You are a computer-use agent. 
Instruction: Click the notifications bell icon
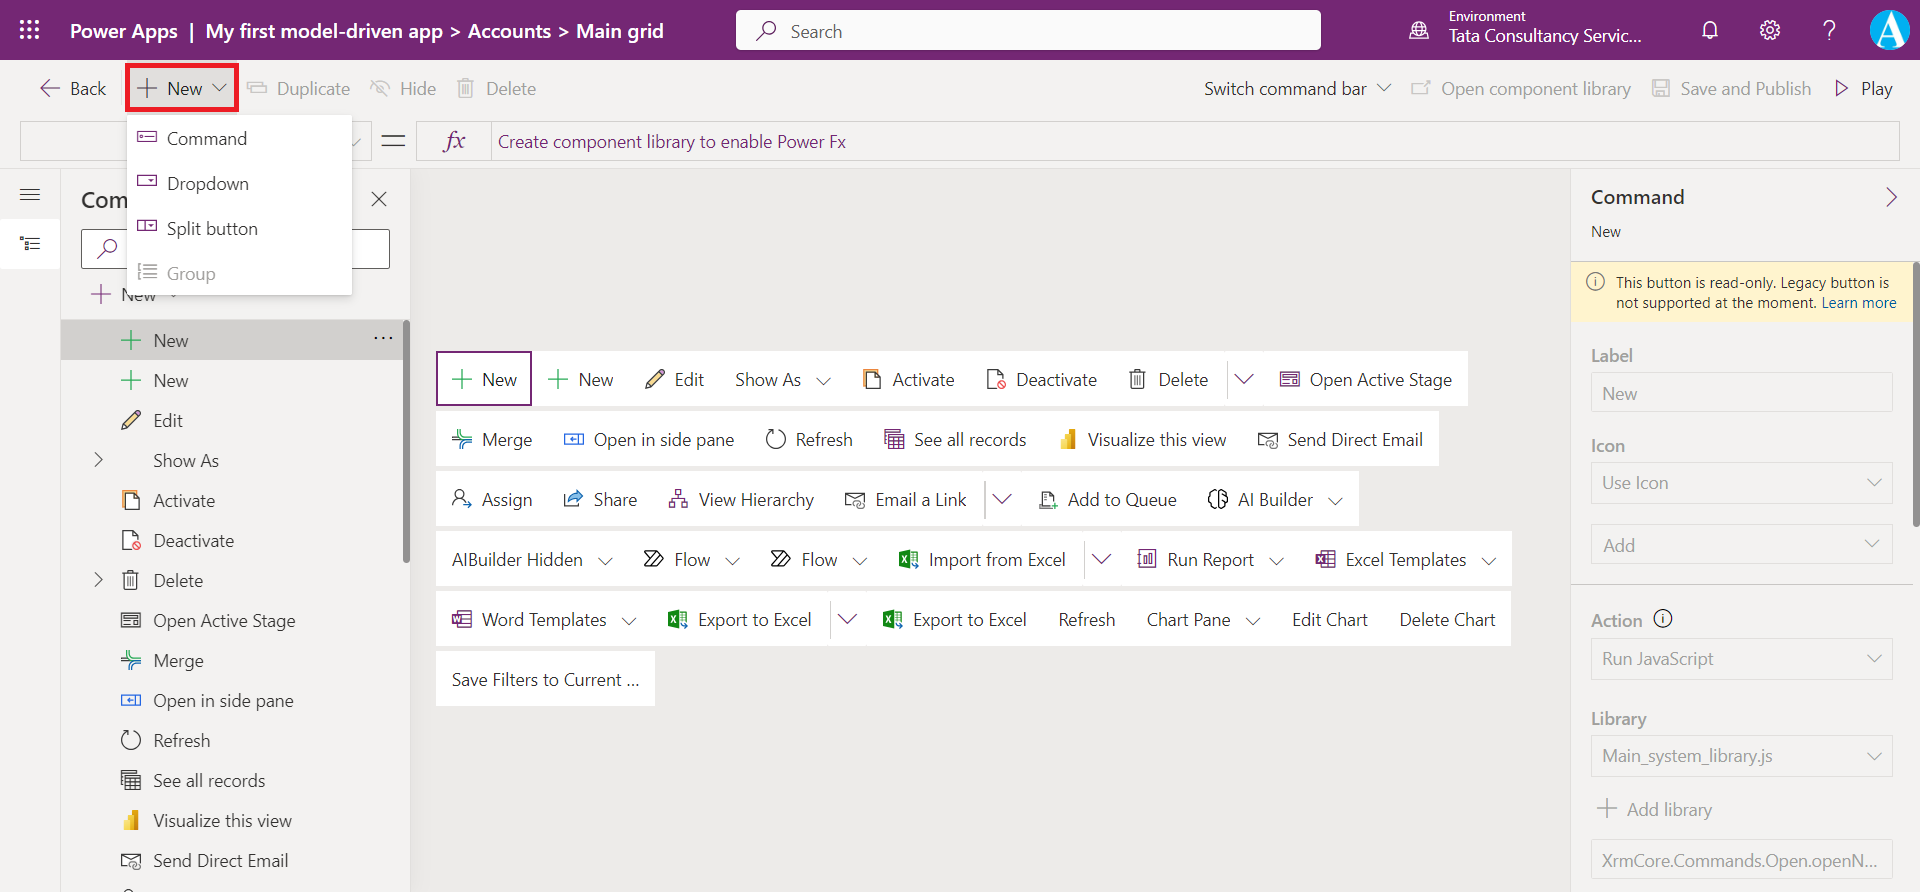pos(1710,30)
